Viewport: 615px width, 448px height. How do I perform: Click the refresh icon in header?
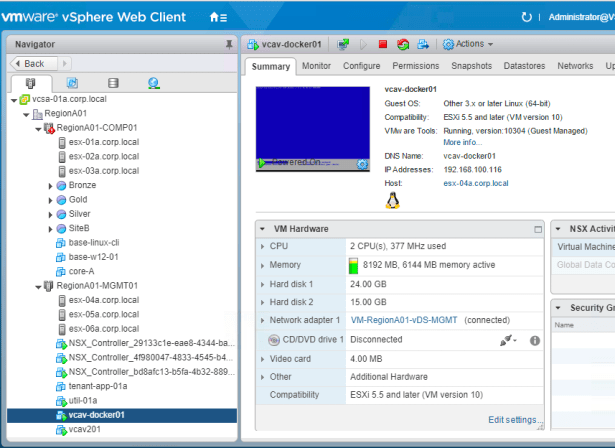pyautogui.click(x=526, y=17)
